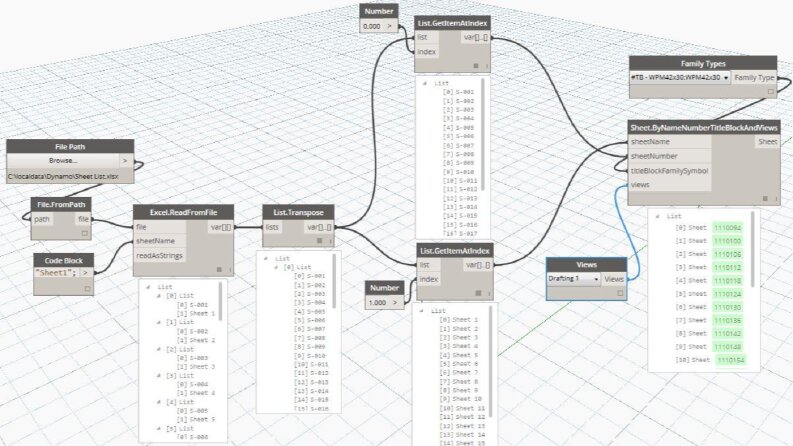Image resolution: width=793 pixels, height=446 pixels.
Task: Click '[0] S-001' in the List.Transpose preview
Action: click(309, 276)
